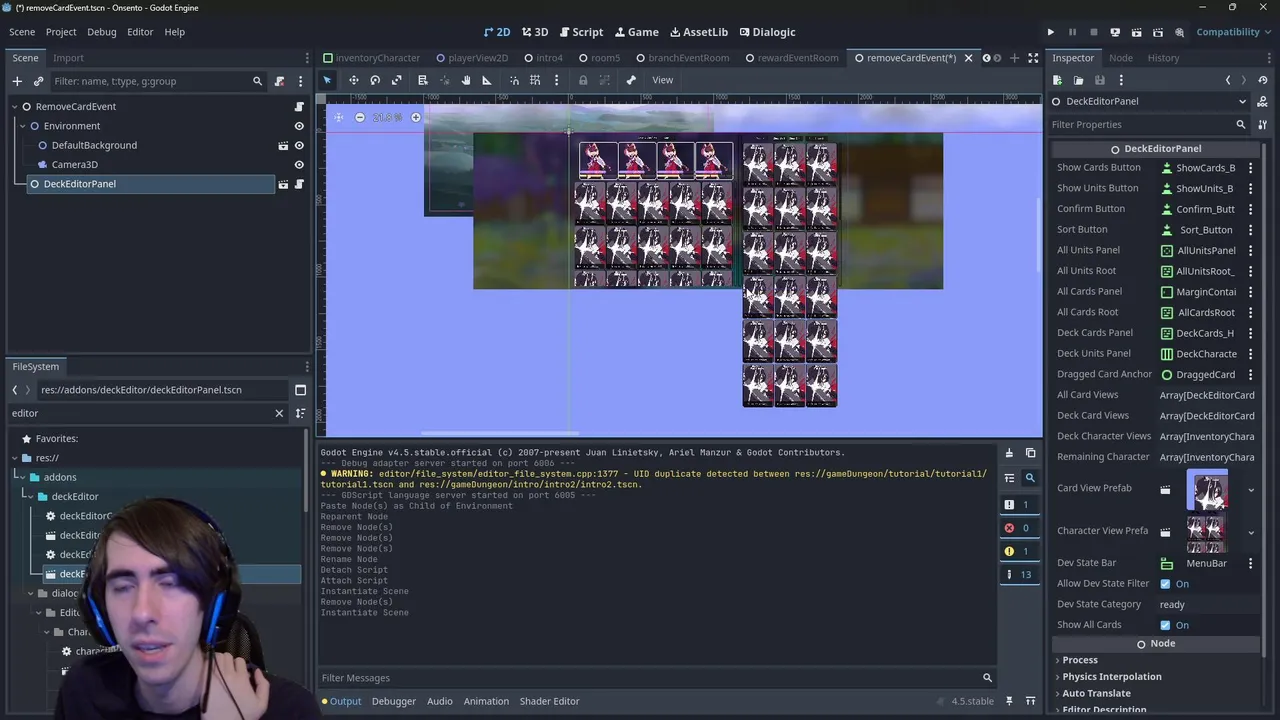Toggle distraction-free mode
This screenshot has width=1280, height=720.
coord(1032,58)
